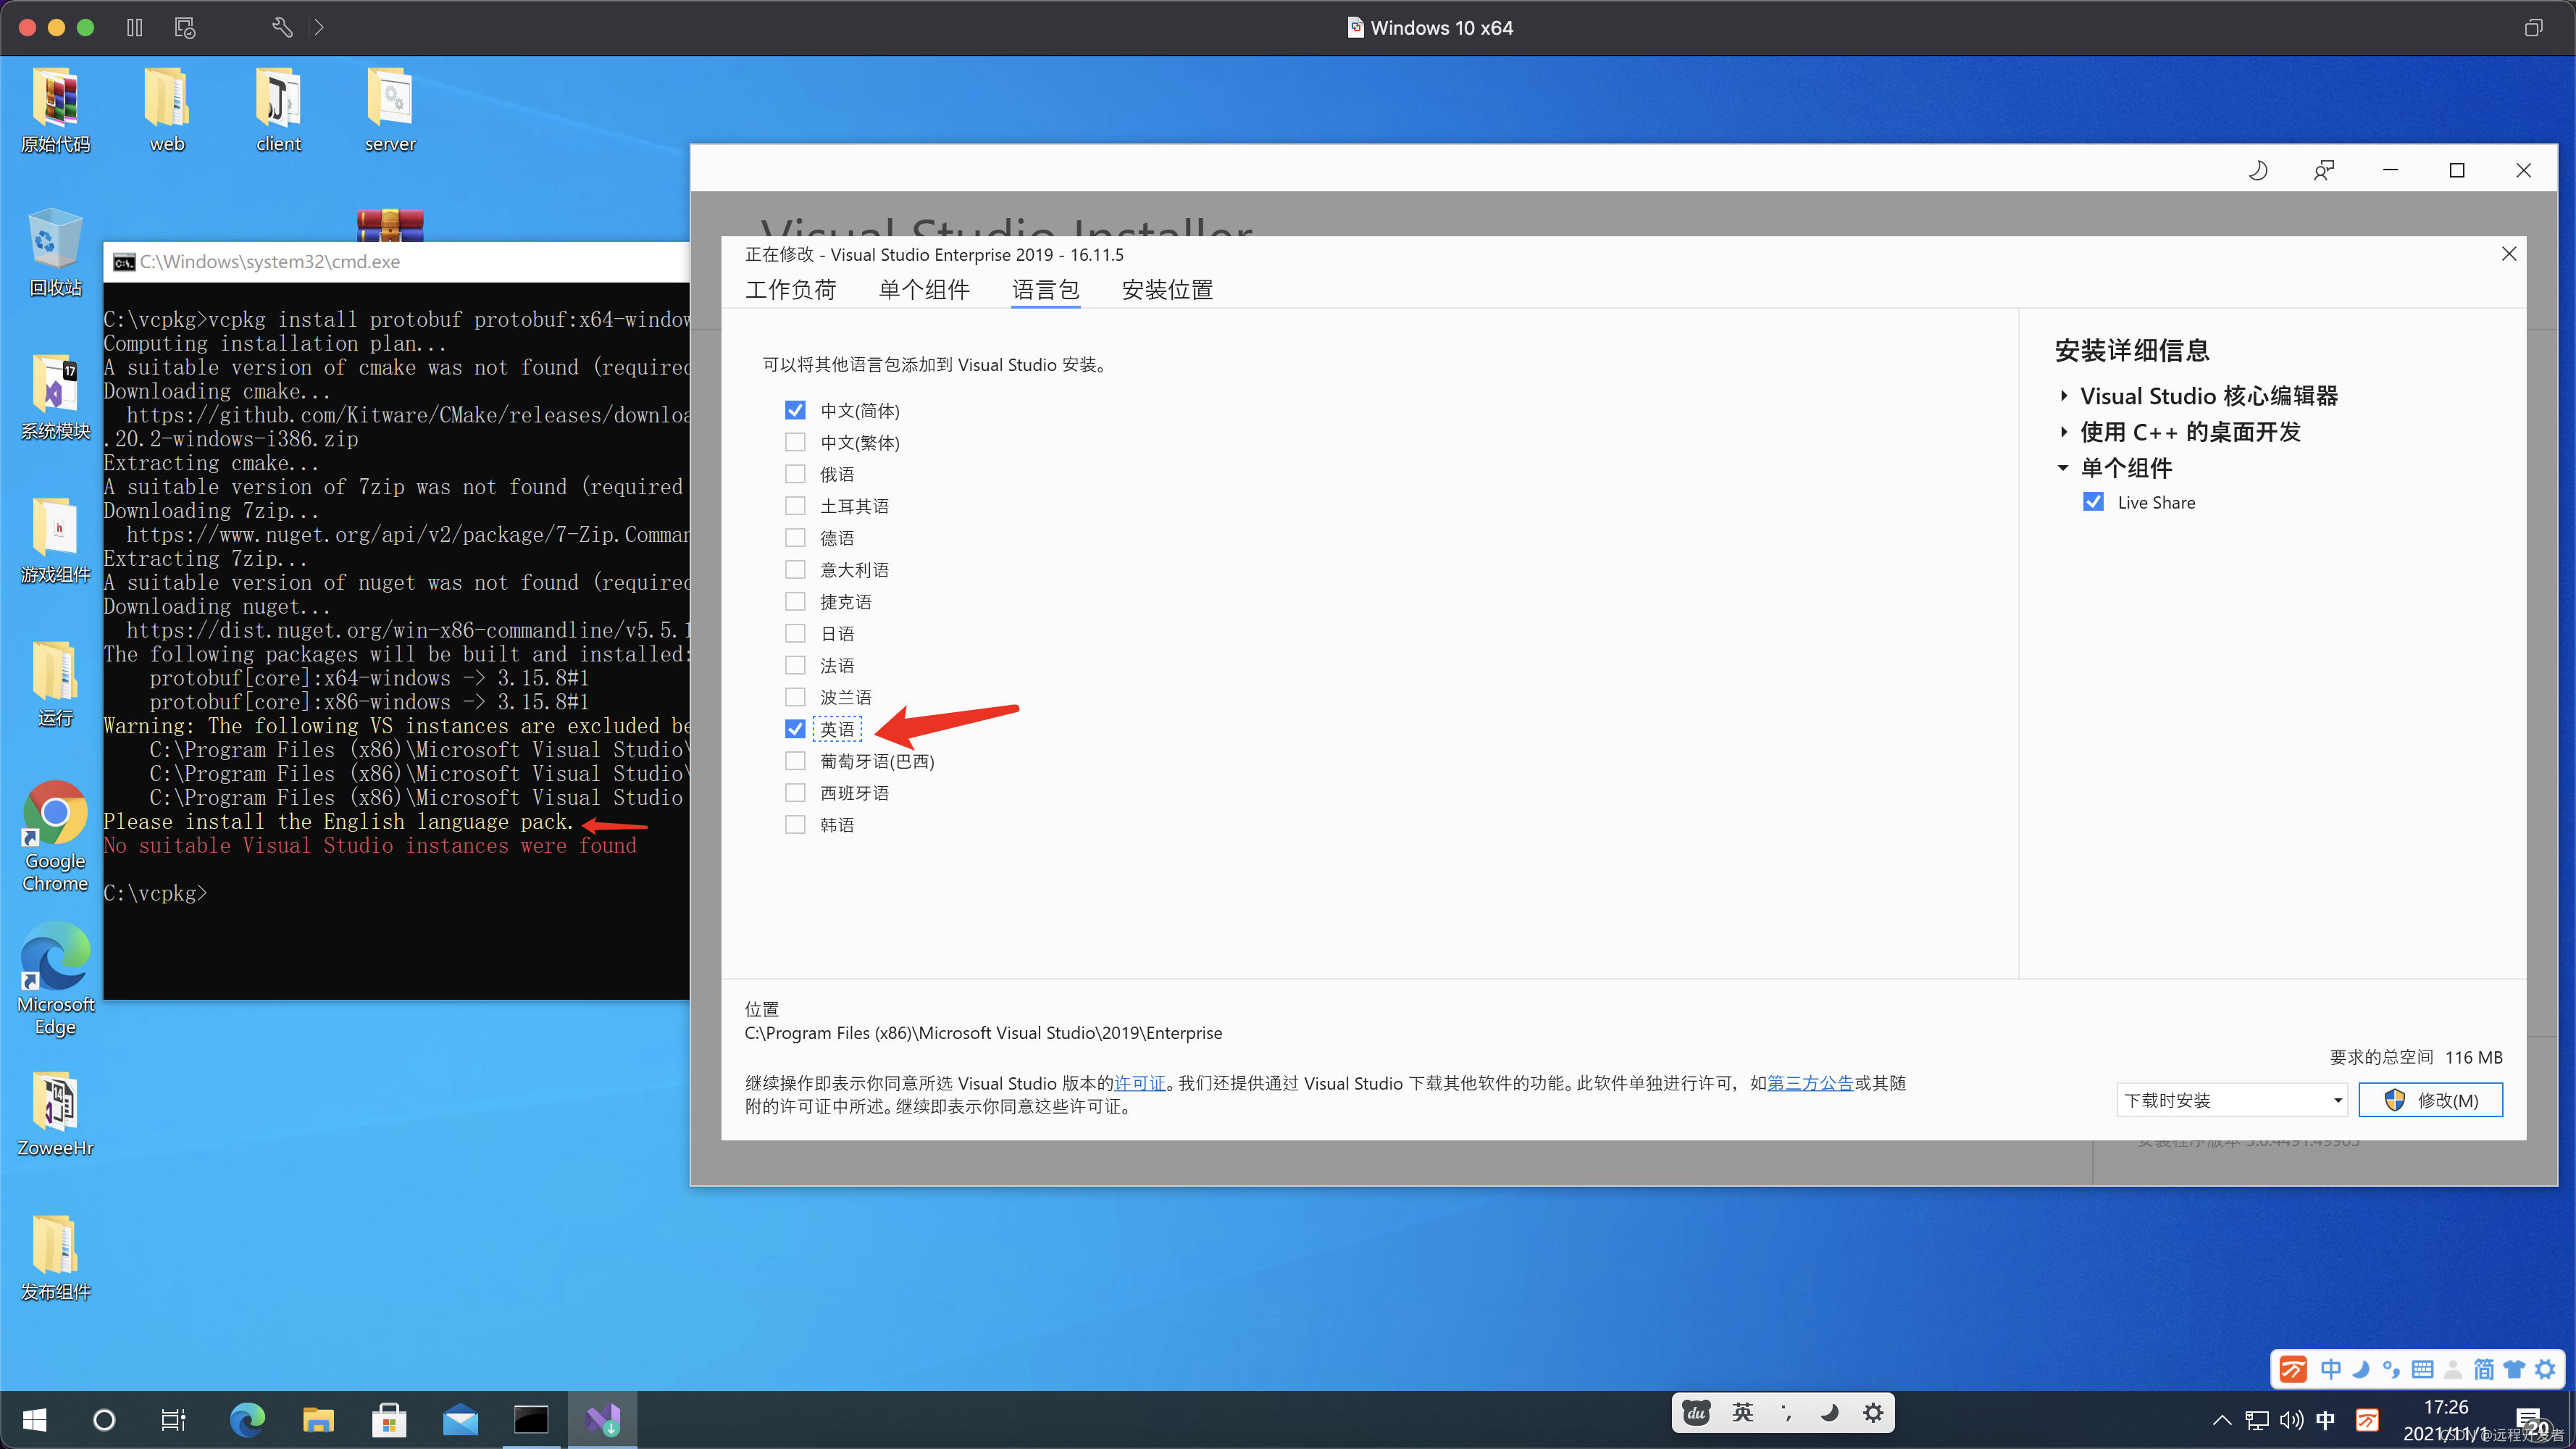Check the 中文(繁体) language pack
2576x1449 pixels.
pos(795,442)
